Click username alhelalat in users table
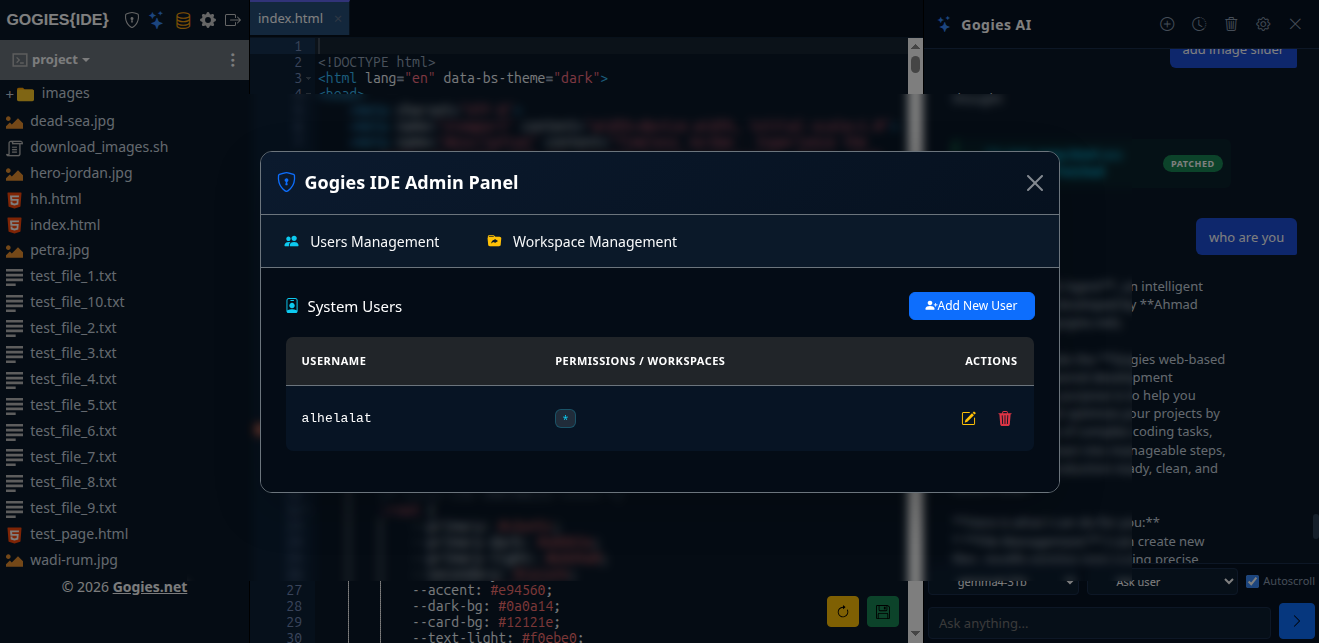Viewport: 1319px width, 643px height. tap(336, 418)
